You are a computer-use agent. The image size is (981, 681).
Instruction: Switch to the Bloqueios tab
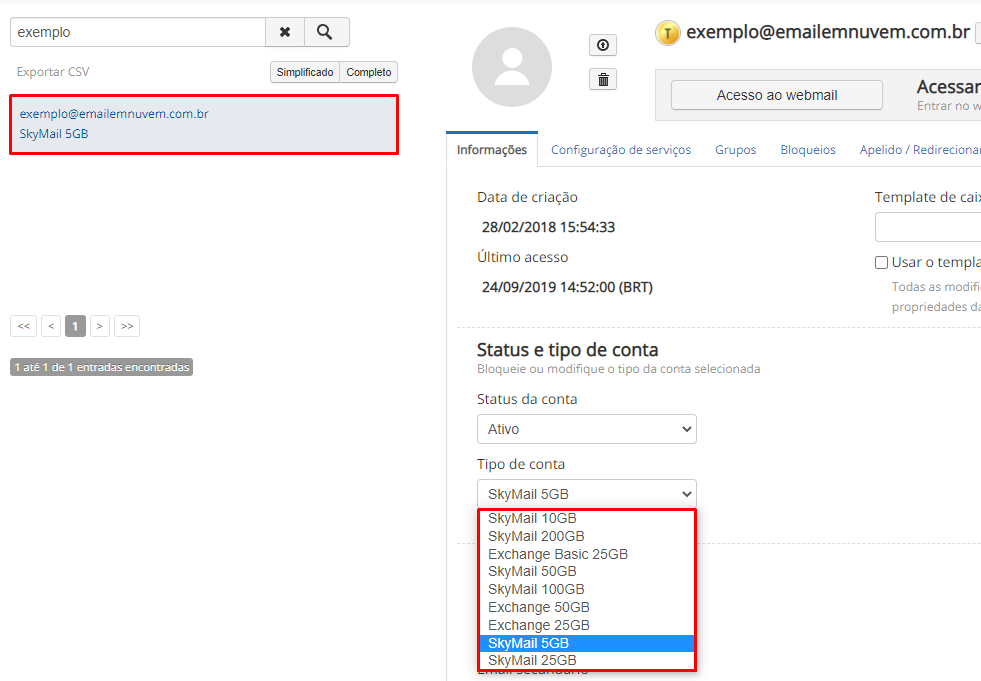808,150
